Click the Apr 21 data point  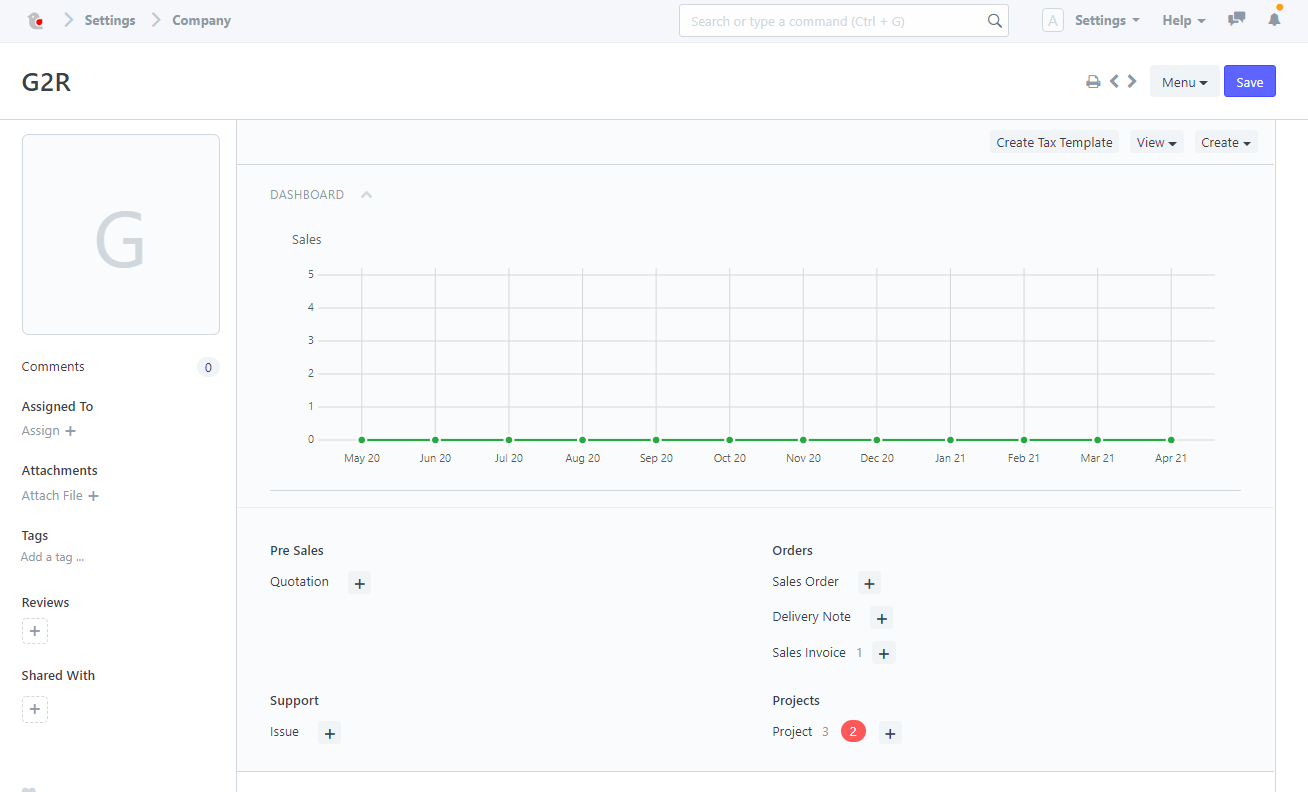pyautogui.click(x=1171, y=440)
